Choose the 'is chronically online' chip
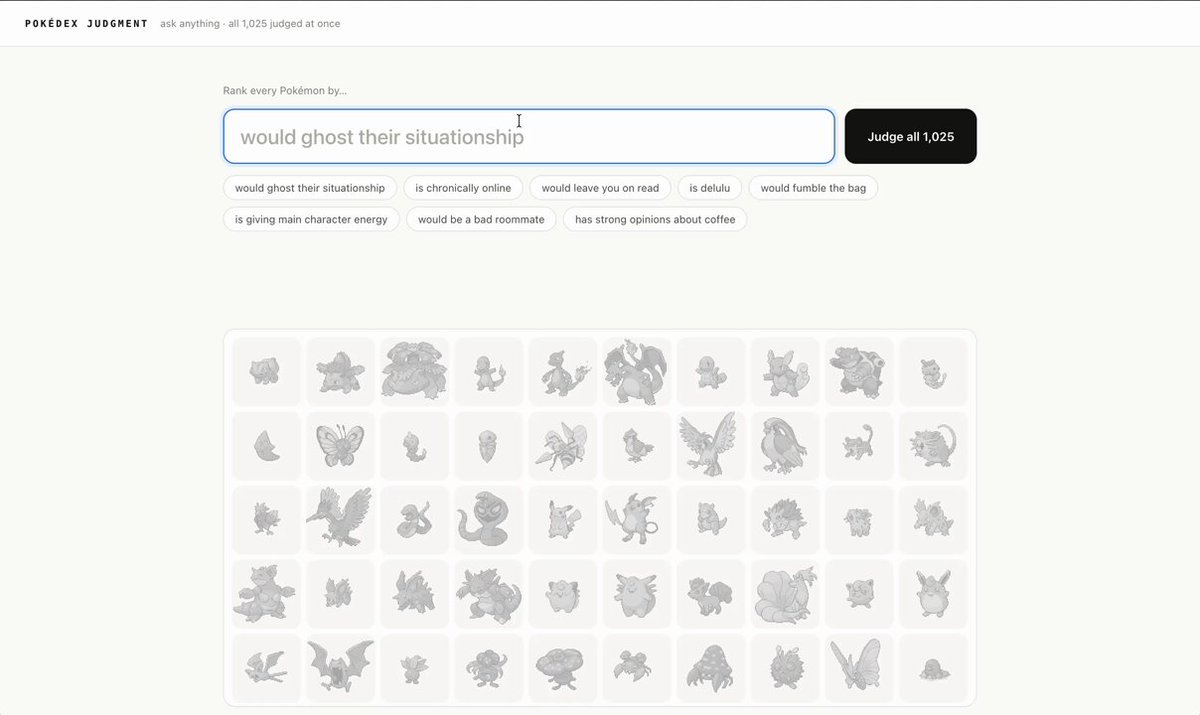1200x715 pixels. tap(463, 188)
